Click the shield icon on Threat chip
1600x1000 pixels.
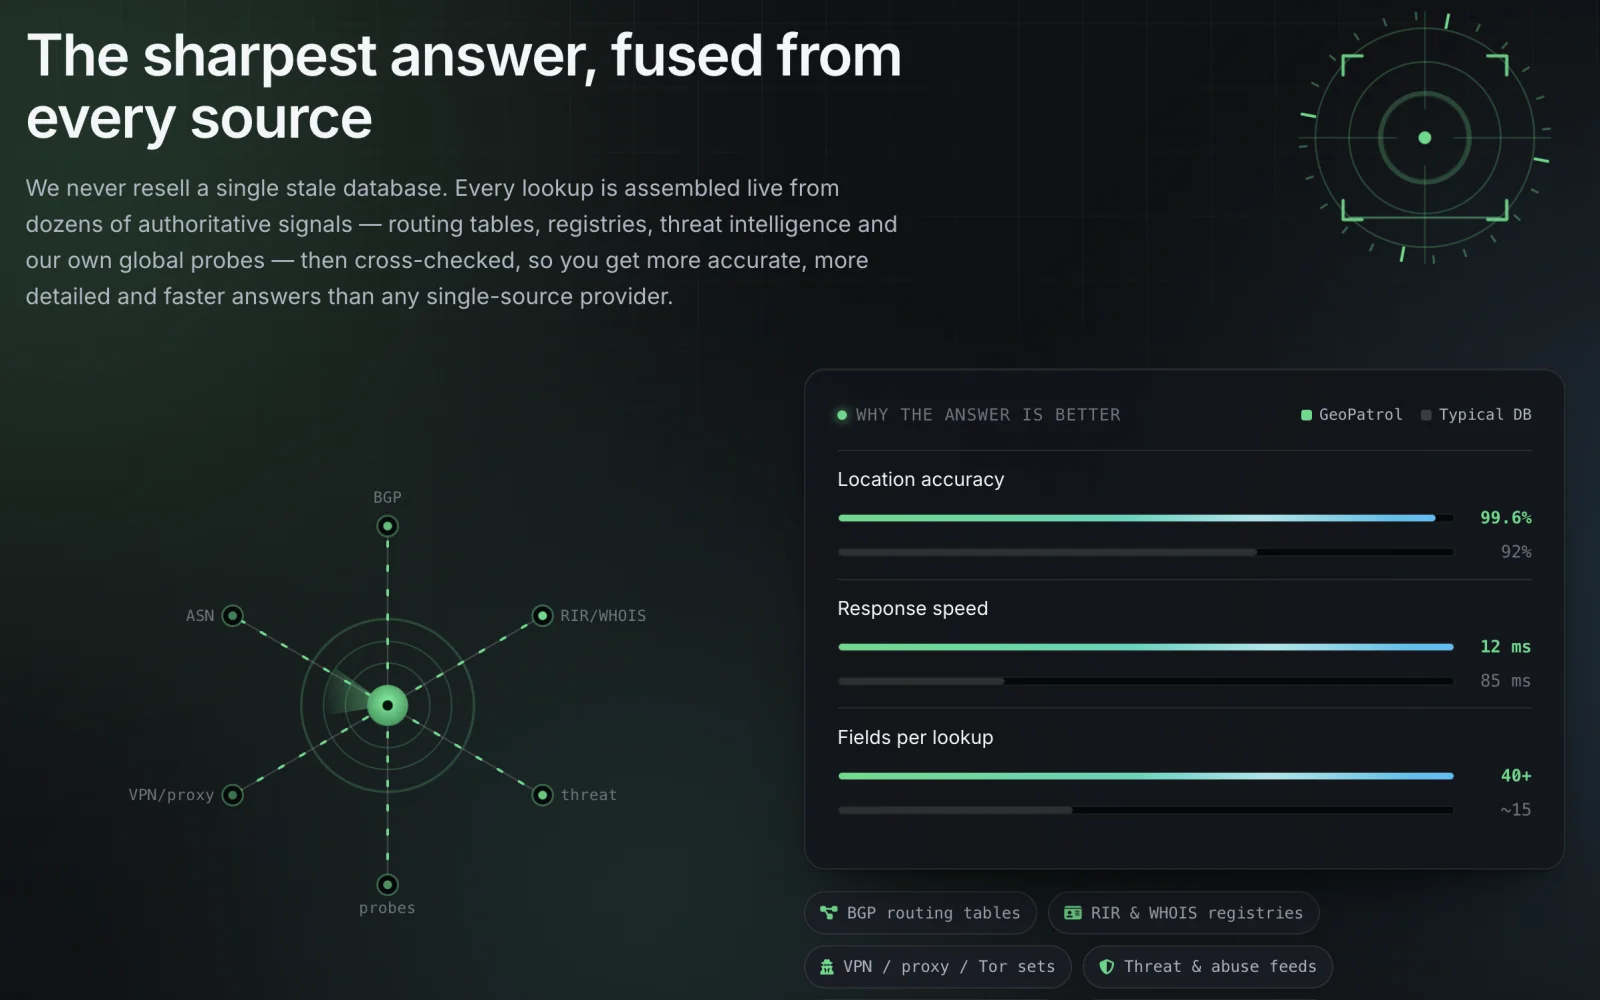(1106, 967)
